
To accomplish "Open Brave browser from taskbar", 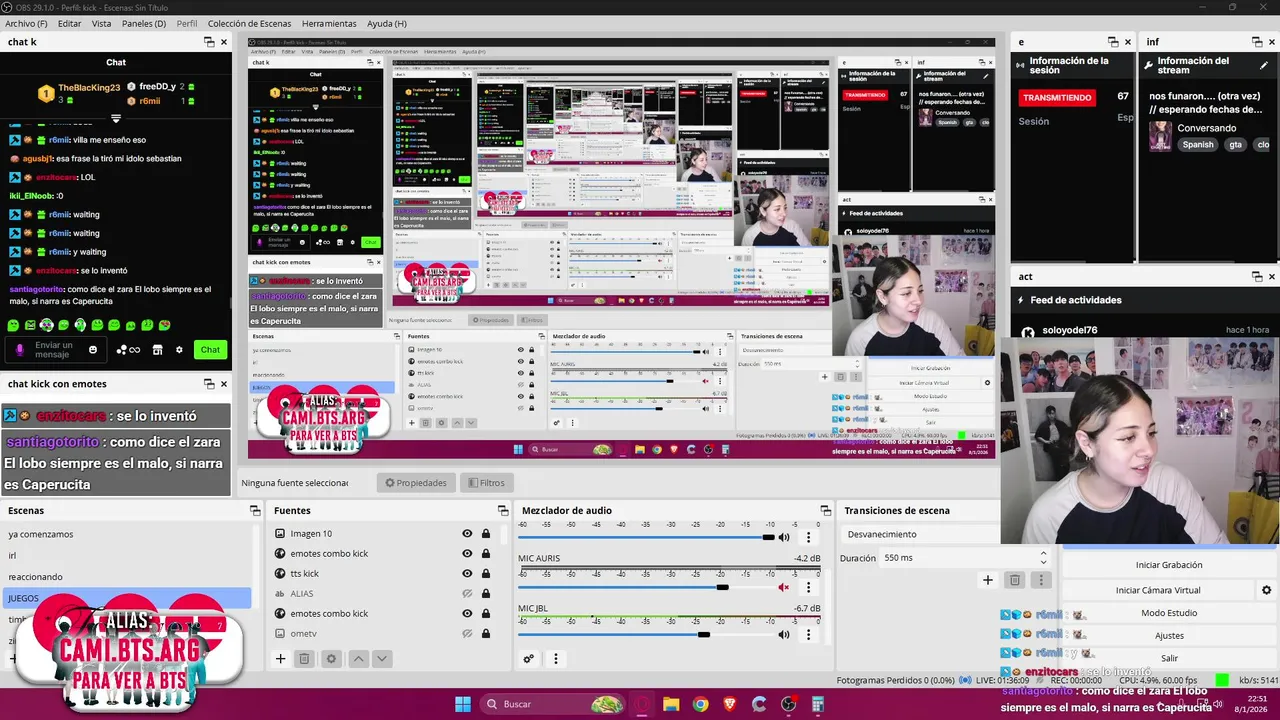I will tap(729, 704).
